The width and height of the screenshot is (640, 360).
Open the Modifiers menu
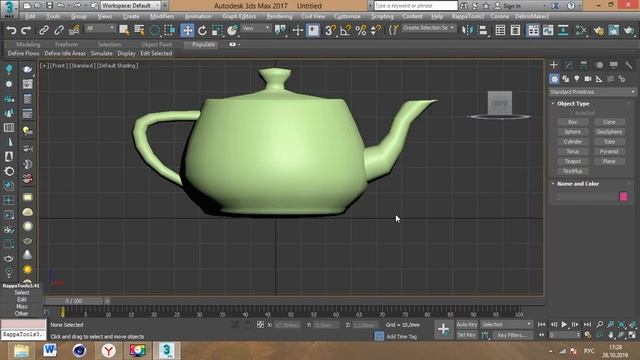pyautogui.click(x=162, y=16)
